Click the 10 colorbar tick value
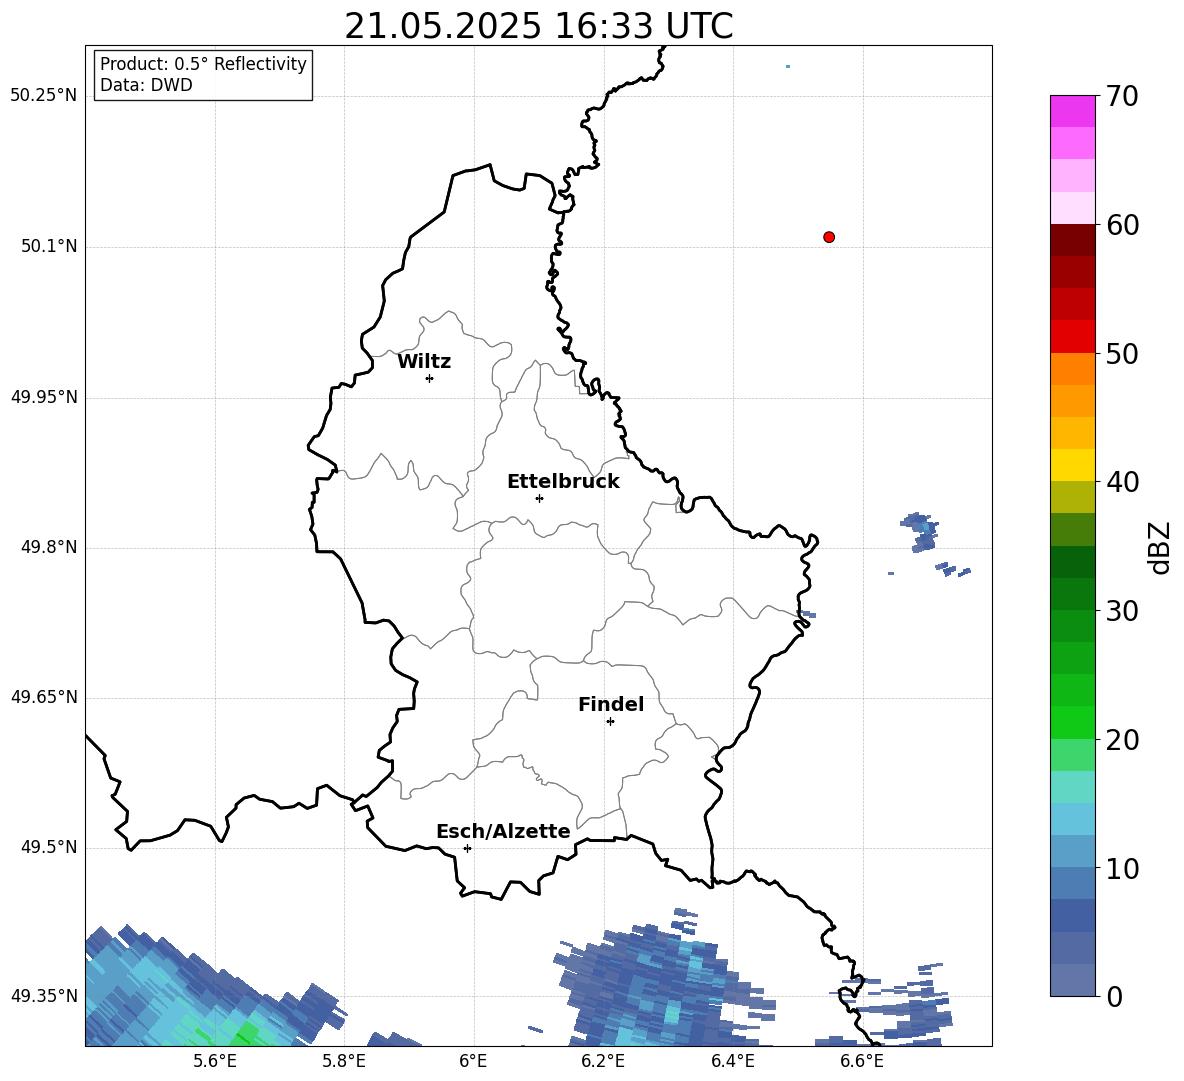This screenshot has width=1184, height=1081. 1122,869
